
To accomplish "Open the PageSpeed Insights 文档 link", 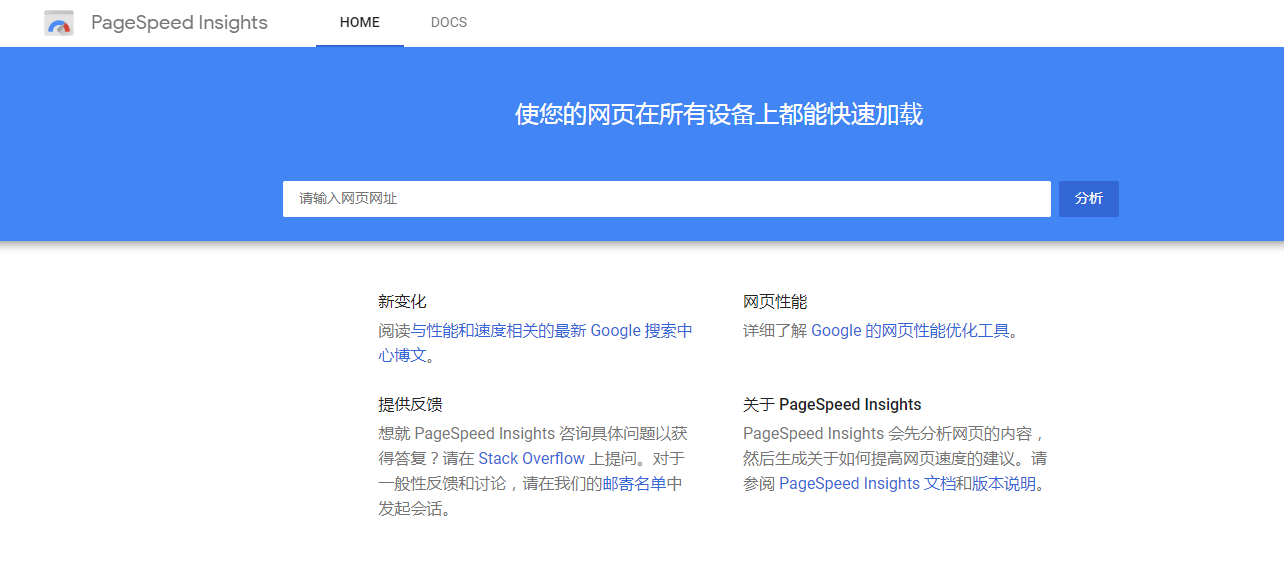I will 867,484.
